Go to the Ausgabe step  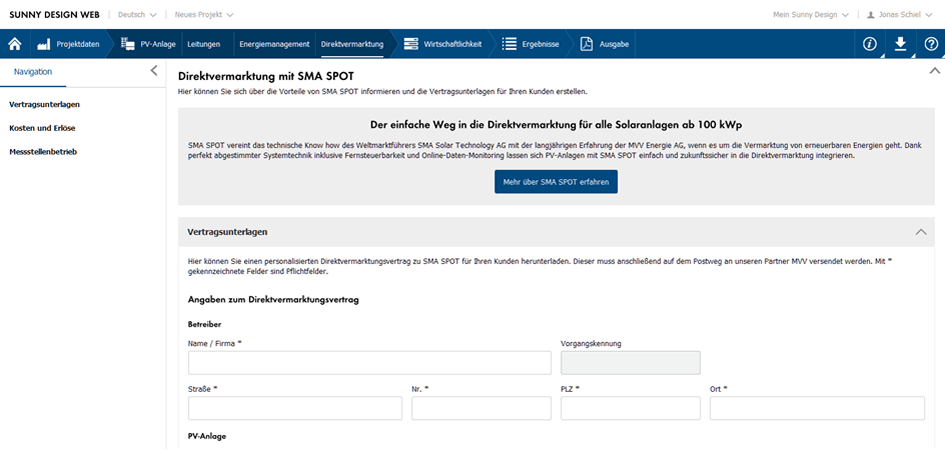click(605, 44)
